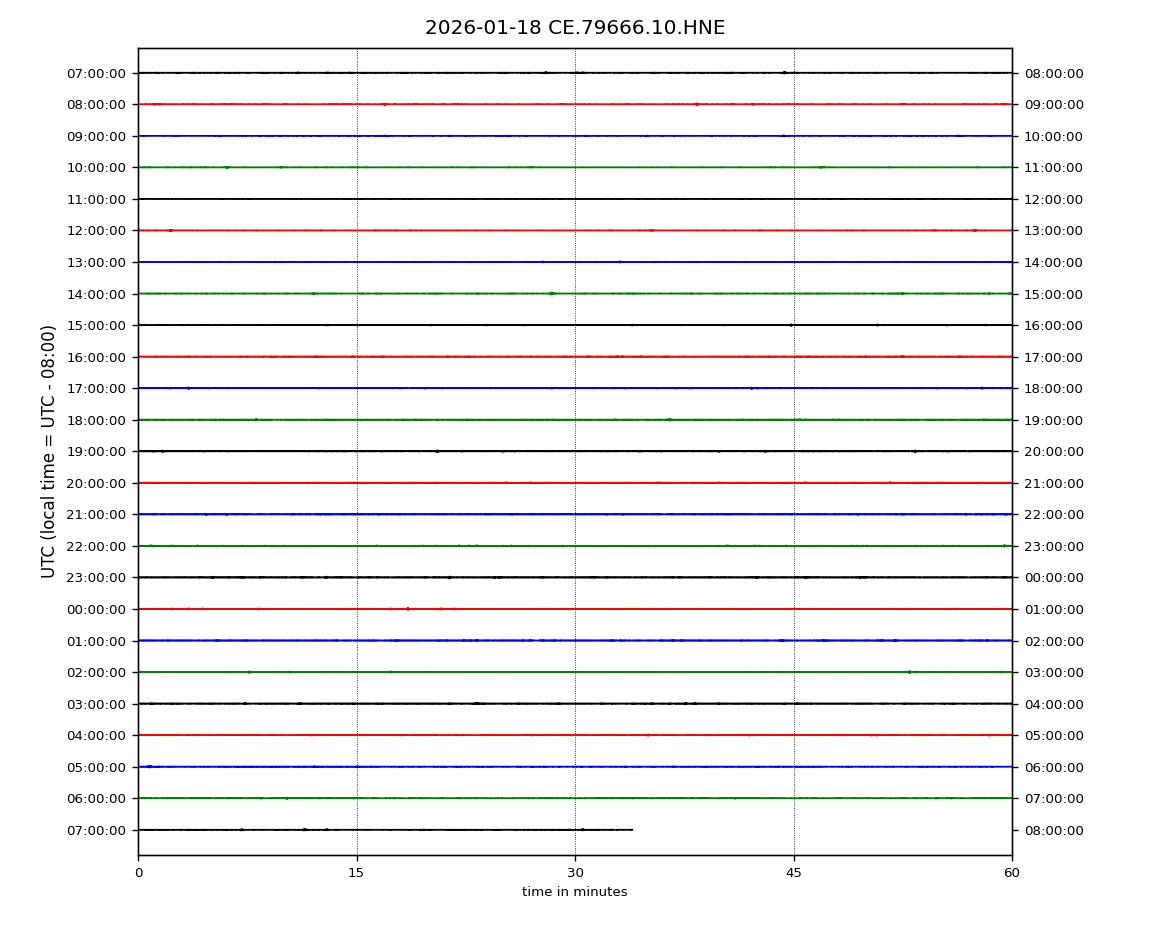Screen dimensions: 1150x950
Task: Click the left-axis 23:00:00 time label
Action: pos(97,578)
